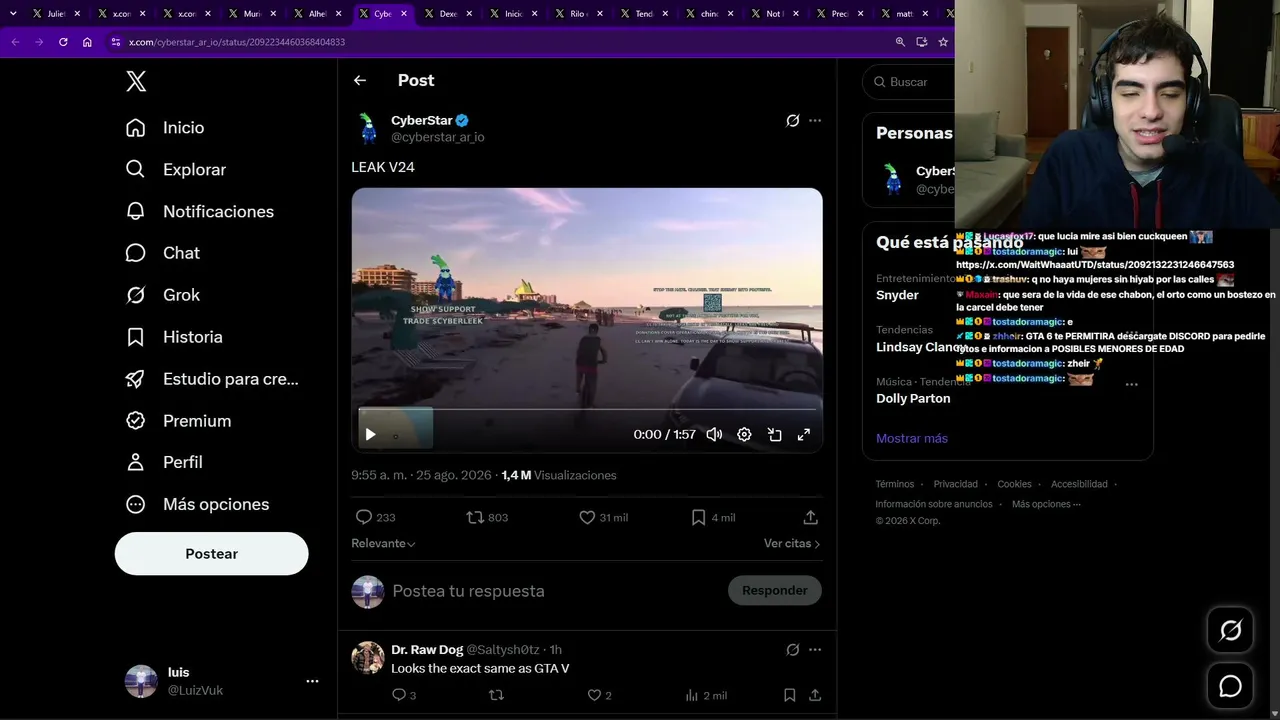Screen dimensions: 1280x720
Task: Enter fullscreen on the video
Action: [x=803, y=434]
